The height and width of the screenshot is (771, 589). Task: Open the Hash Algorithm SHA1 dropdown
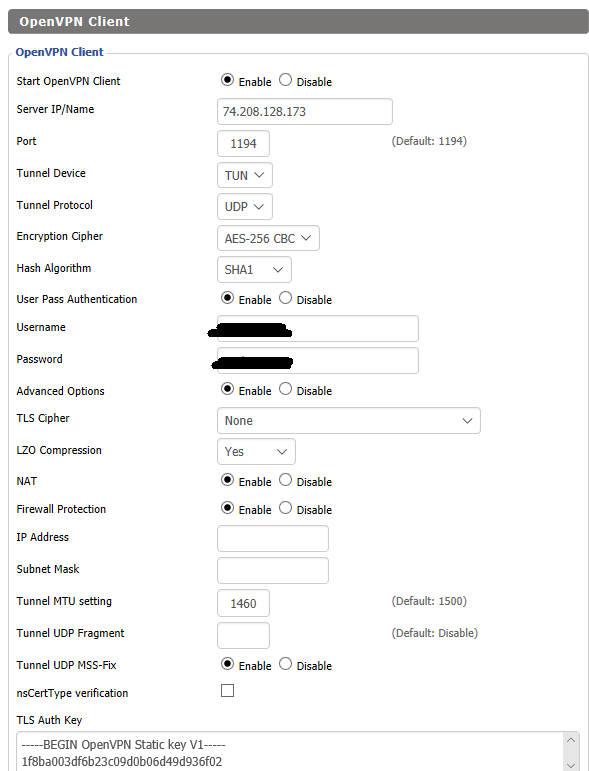click(x=254, y=269)
